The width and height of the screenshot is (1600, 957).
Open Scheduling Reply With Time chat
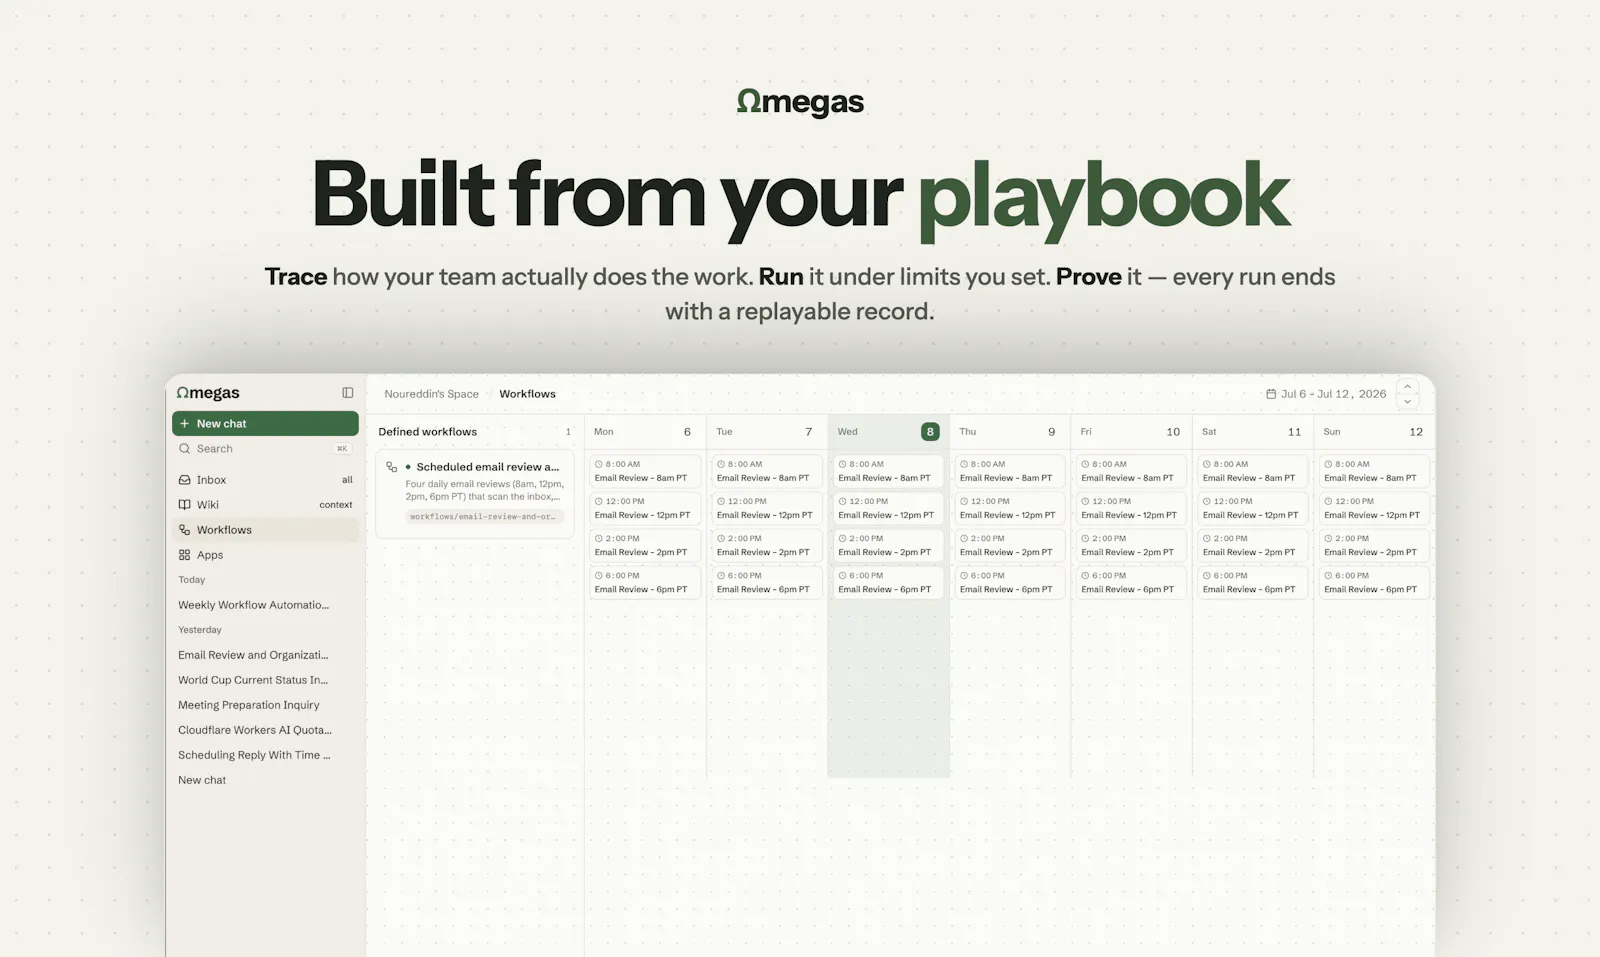254,755
